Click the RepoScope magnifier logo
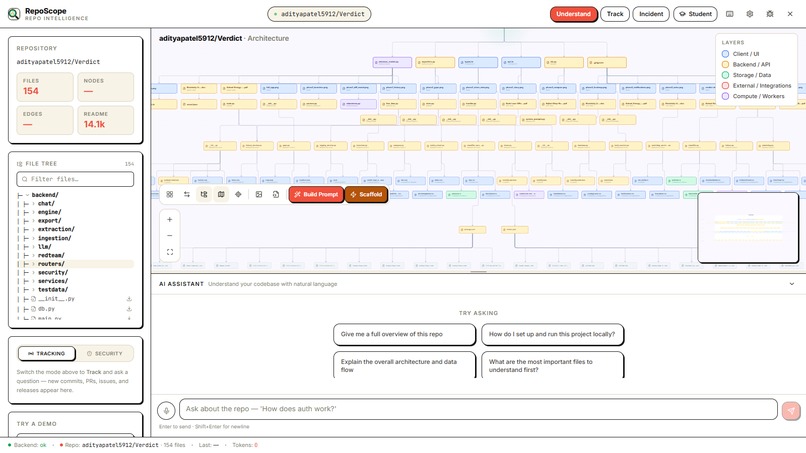 14,14
